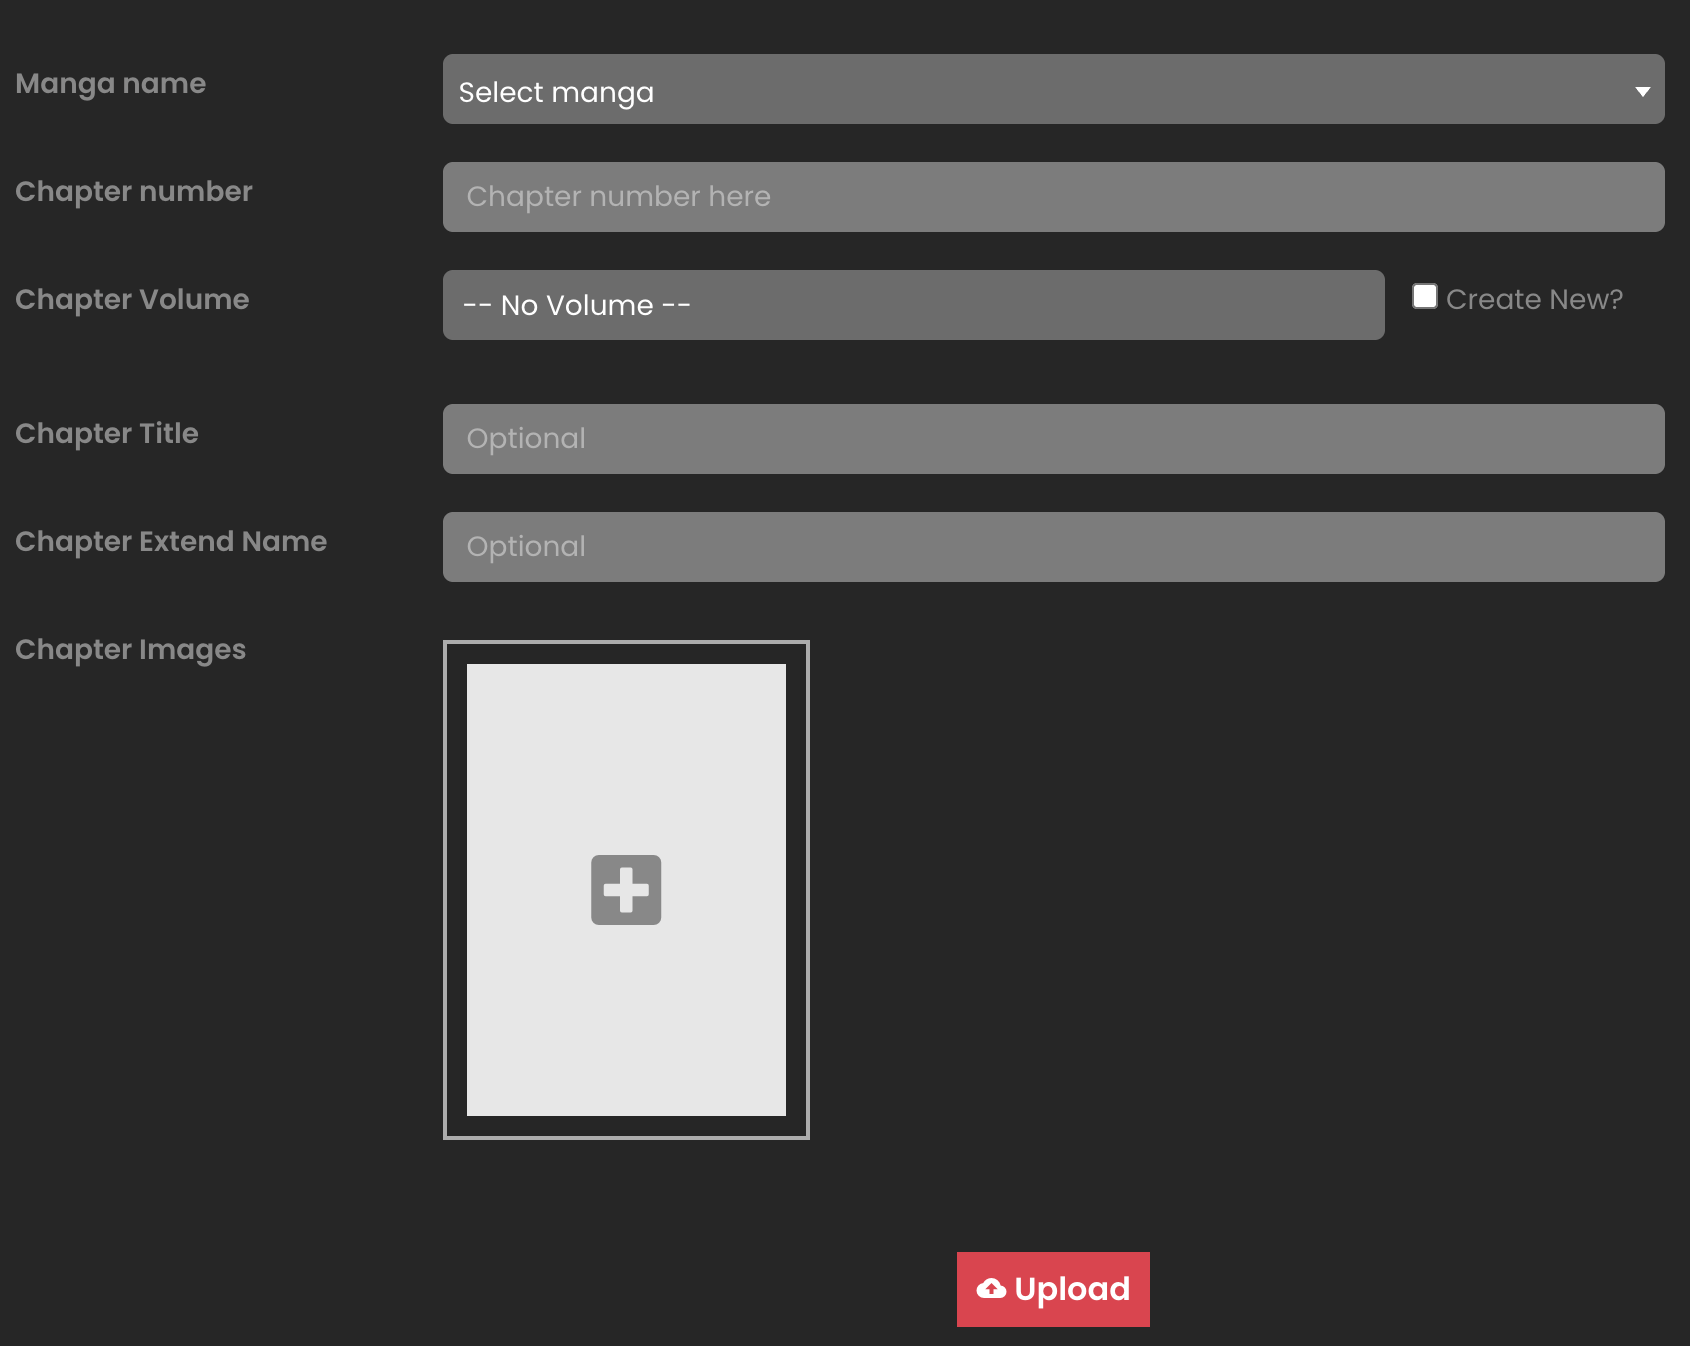1690x1346 pixels.
Task: Click the 'Upload' text on the red button
Action: coord(1072,1289)
